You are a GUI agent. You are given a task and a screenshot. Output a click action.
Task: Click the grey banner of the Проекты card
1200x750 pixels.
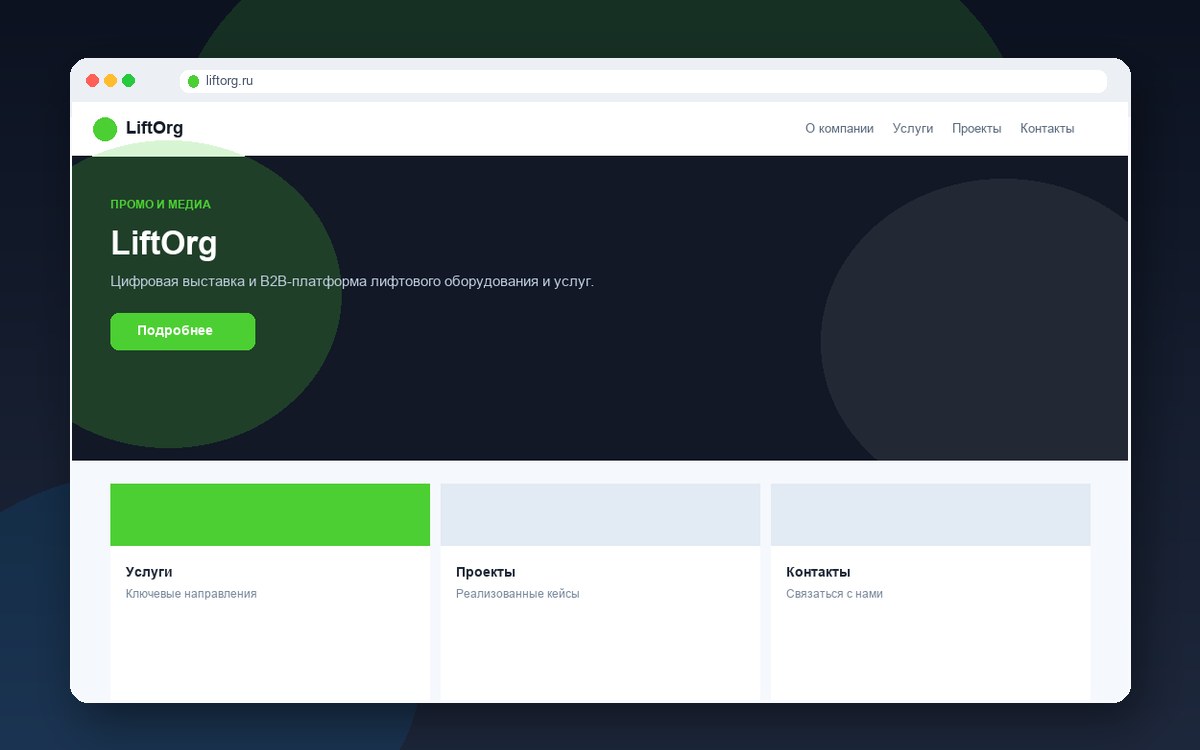[600, 515]
